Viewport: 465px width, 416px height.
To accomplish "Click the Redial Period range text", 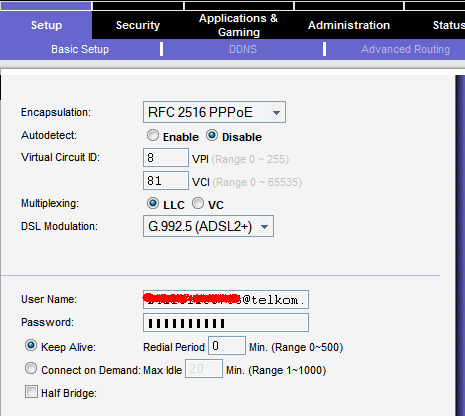I will coord(296,348).
